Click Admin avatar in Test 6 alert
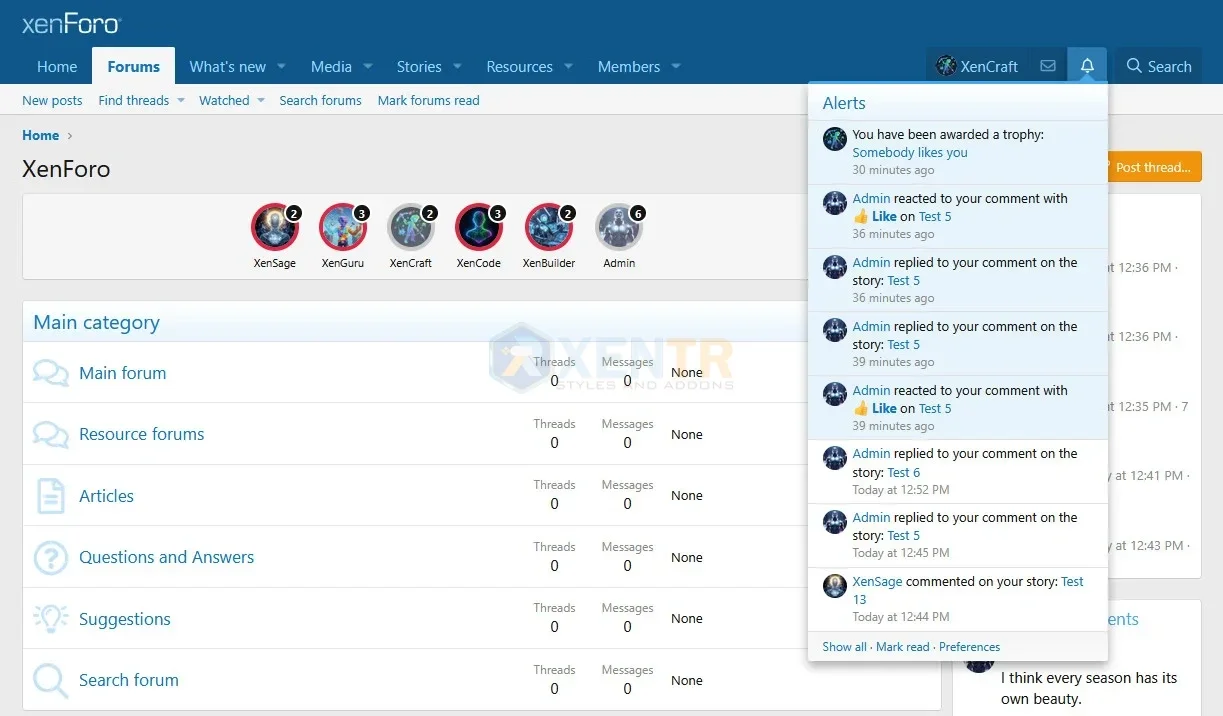Viewport: 1223px width, 716px height. coord(835,458)
